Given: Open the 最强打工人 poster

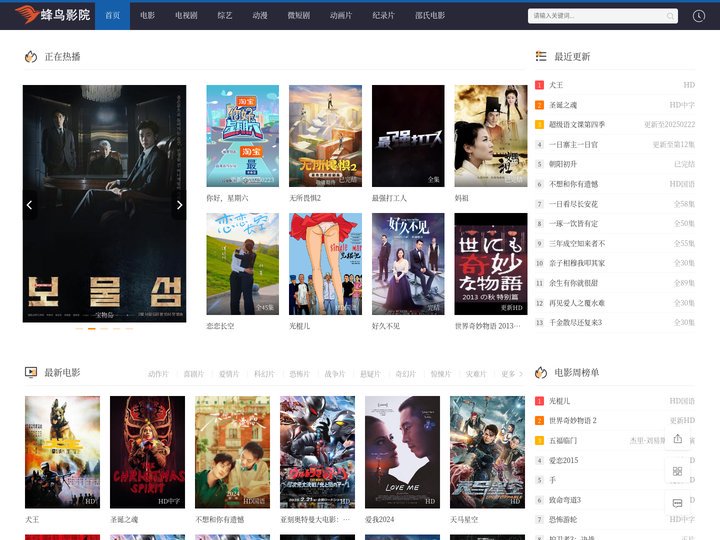Looking at the screenshot, I should click(x=408, y=136).
